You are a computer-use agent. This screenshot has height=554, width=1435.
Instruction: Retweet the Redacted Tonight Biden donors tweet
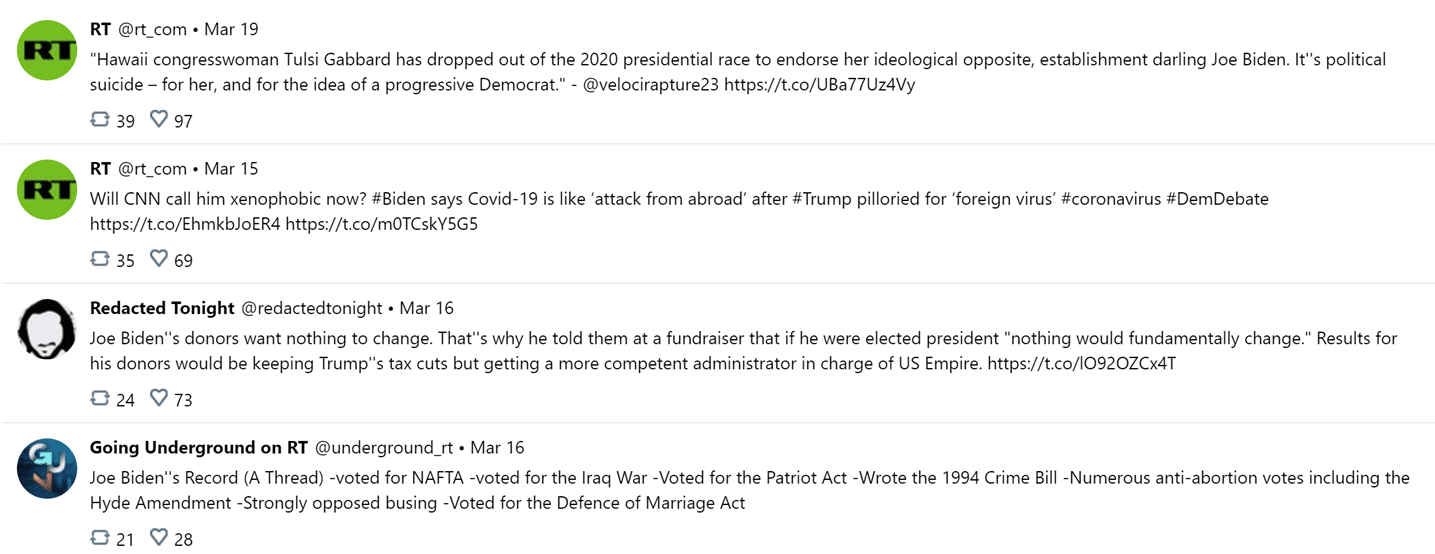coord(99,399)
